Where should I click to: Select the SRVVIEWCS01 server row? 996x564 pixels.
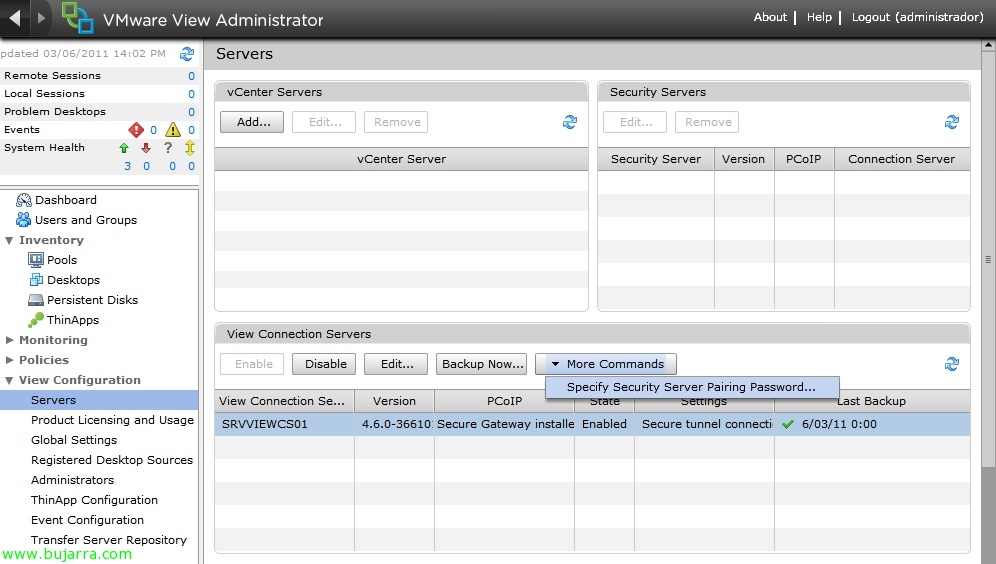point(592,424)
